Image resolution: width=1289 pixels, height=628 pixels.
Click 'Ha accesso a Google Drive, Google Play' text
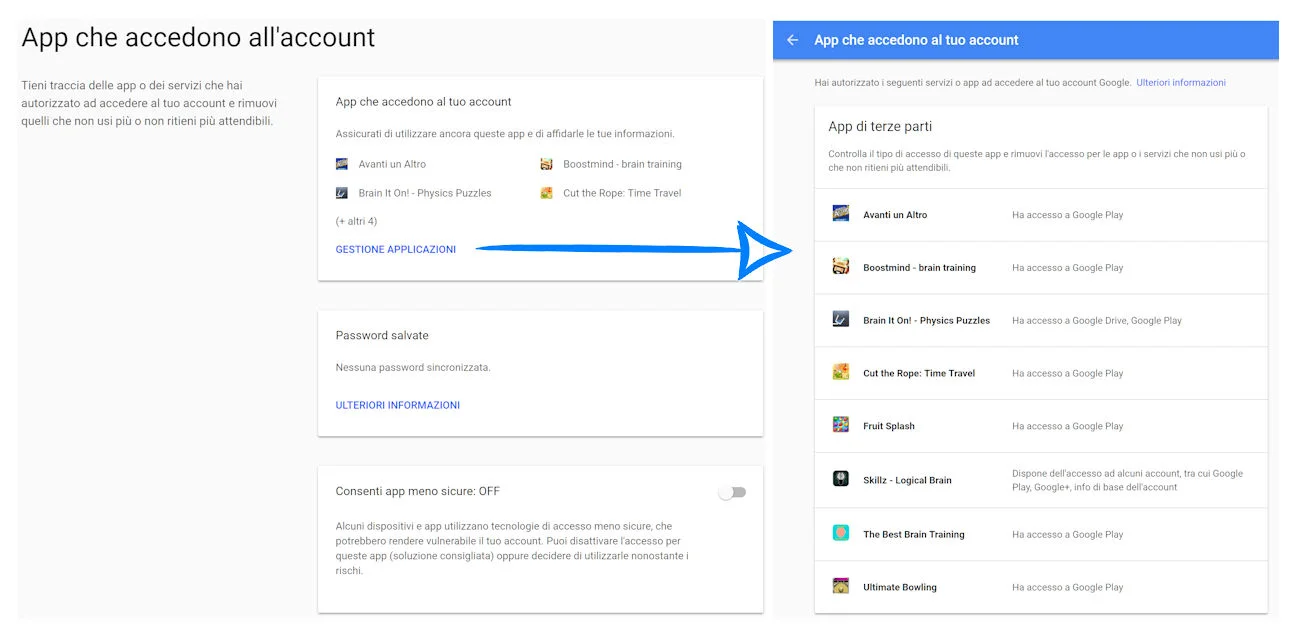point(1097,321)
